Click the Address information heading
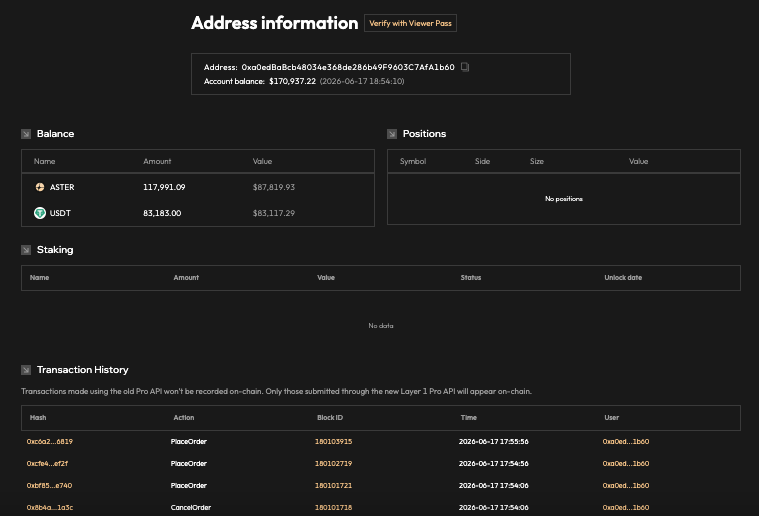 tap(274, 23)
